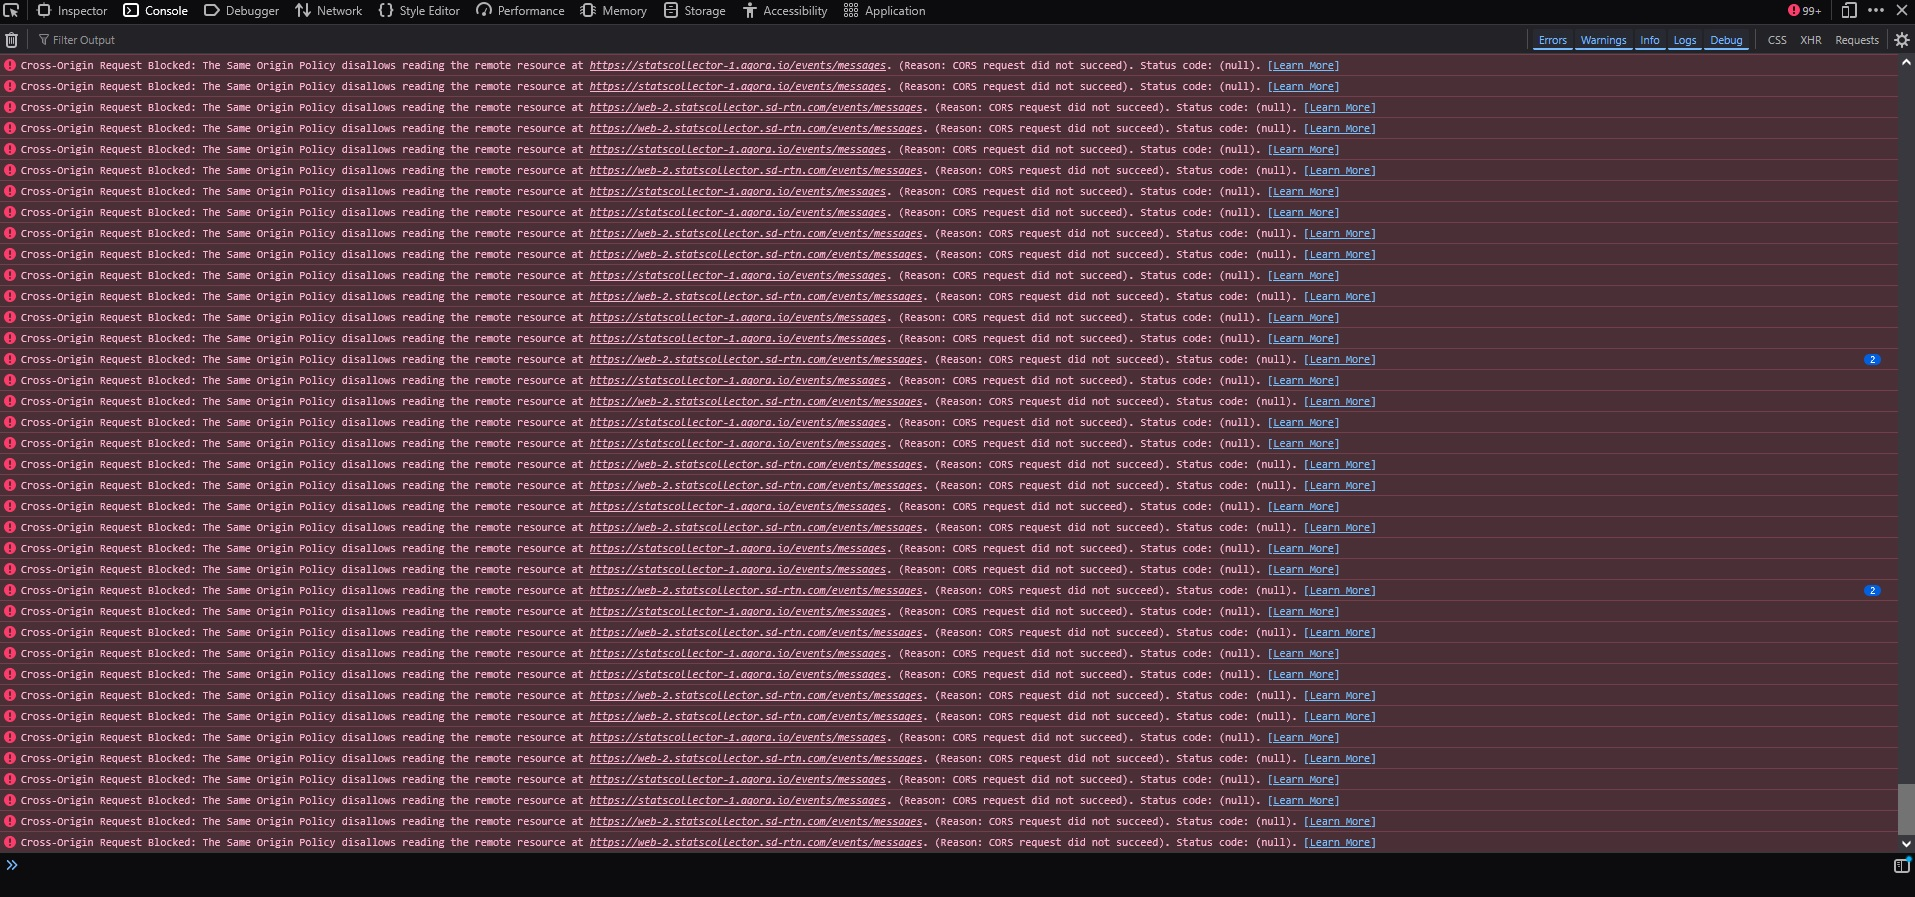
Task: Click the console prompt chevrons
Action: click(x=12, y=865)
